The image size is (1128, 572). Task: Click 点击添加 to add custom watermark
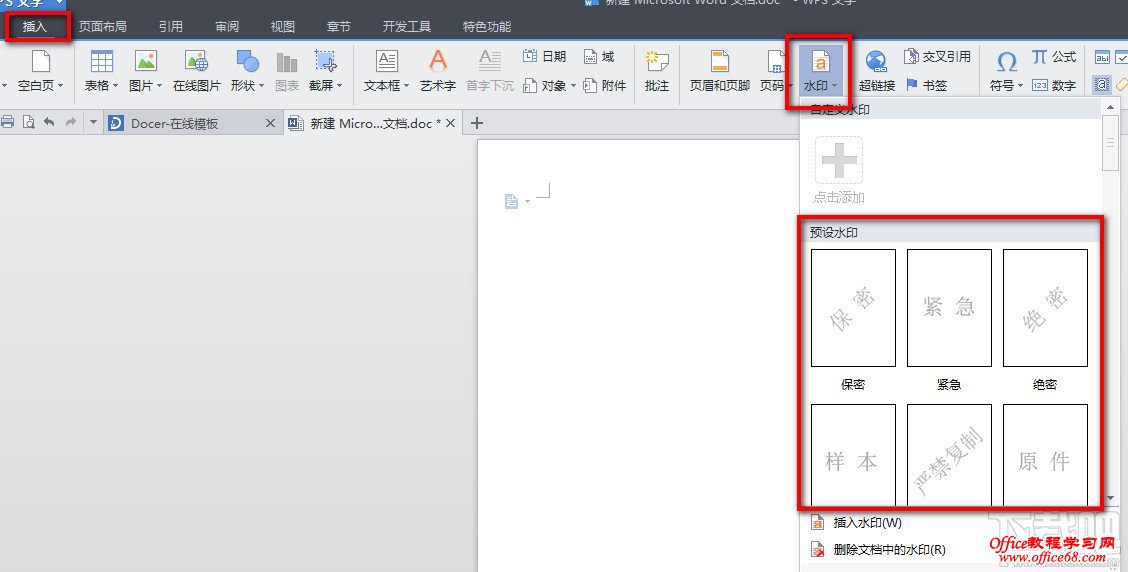(839, 170)
